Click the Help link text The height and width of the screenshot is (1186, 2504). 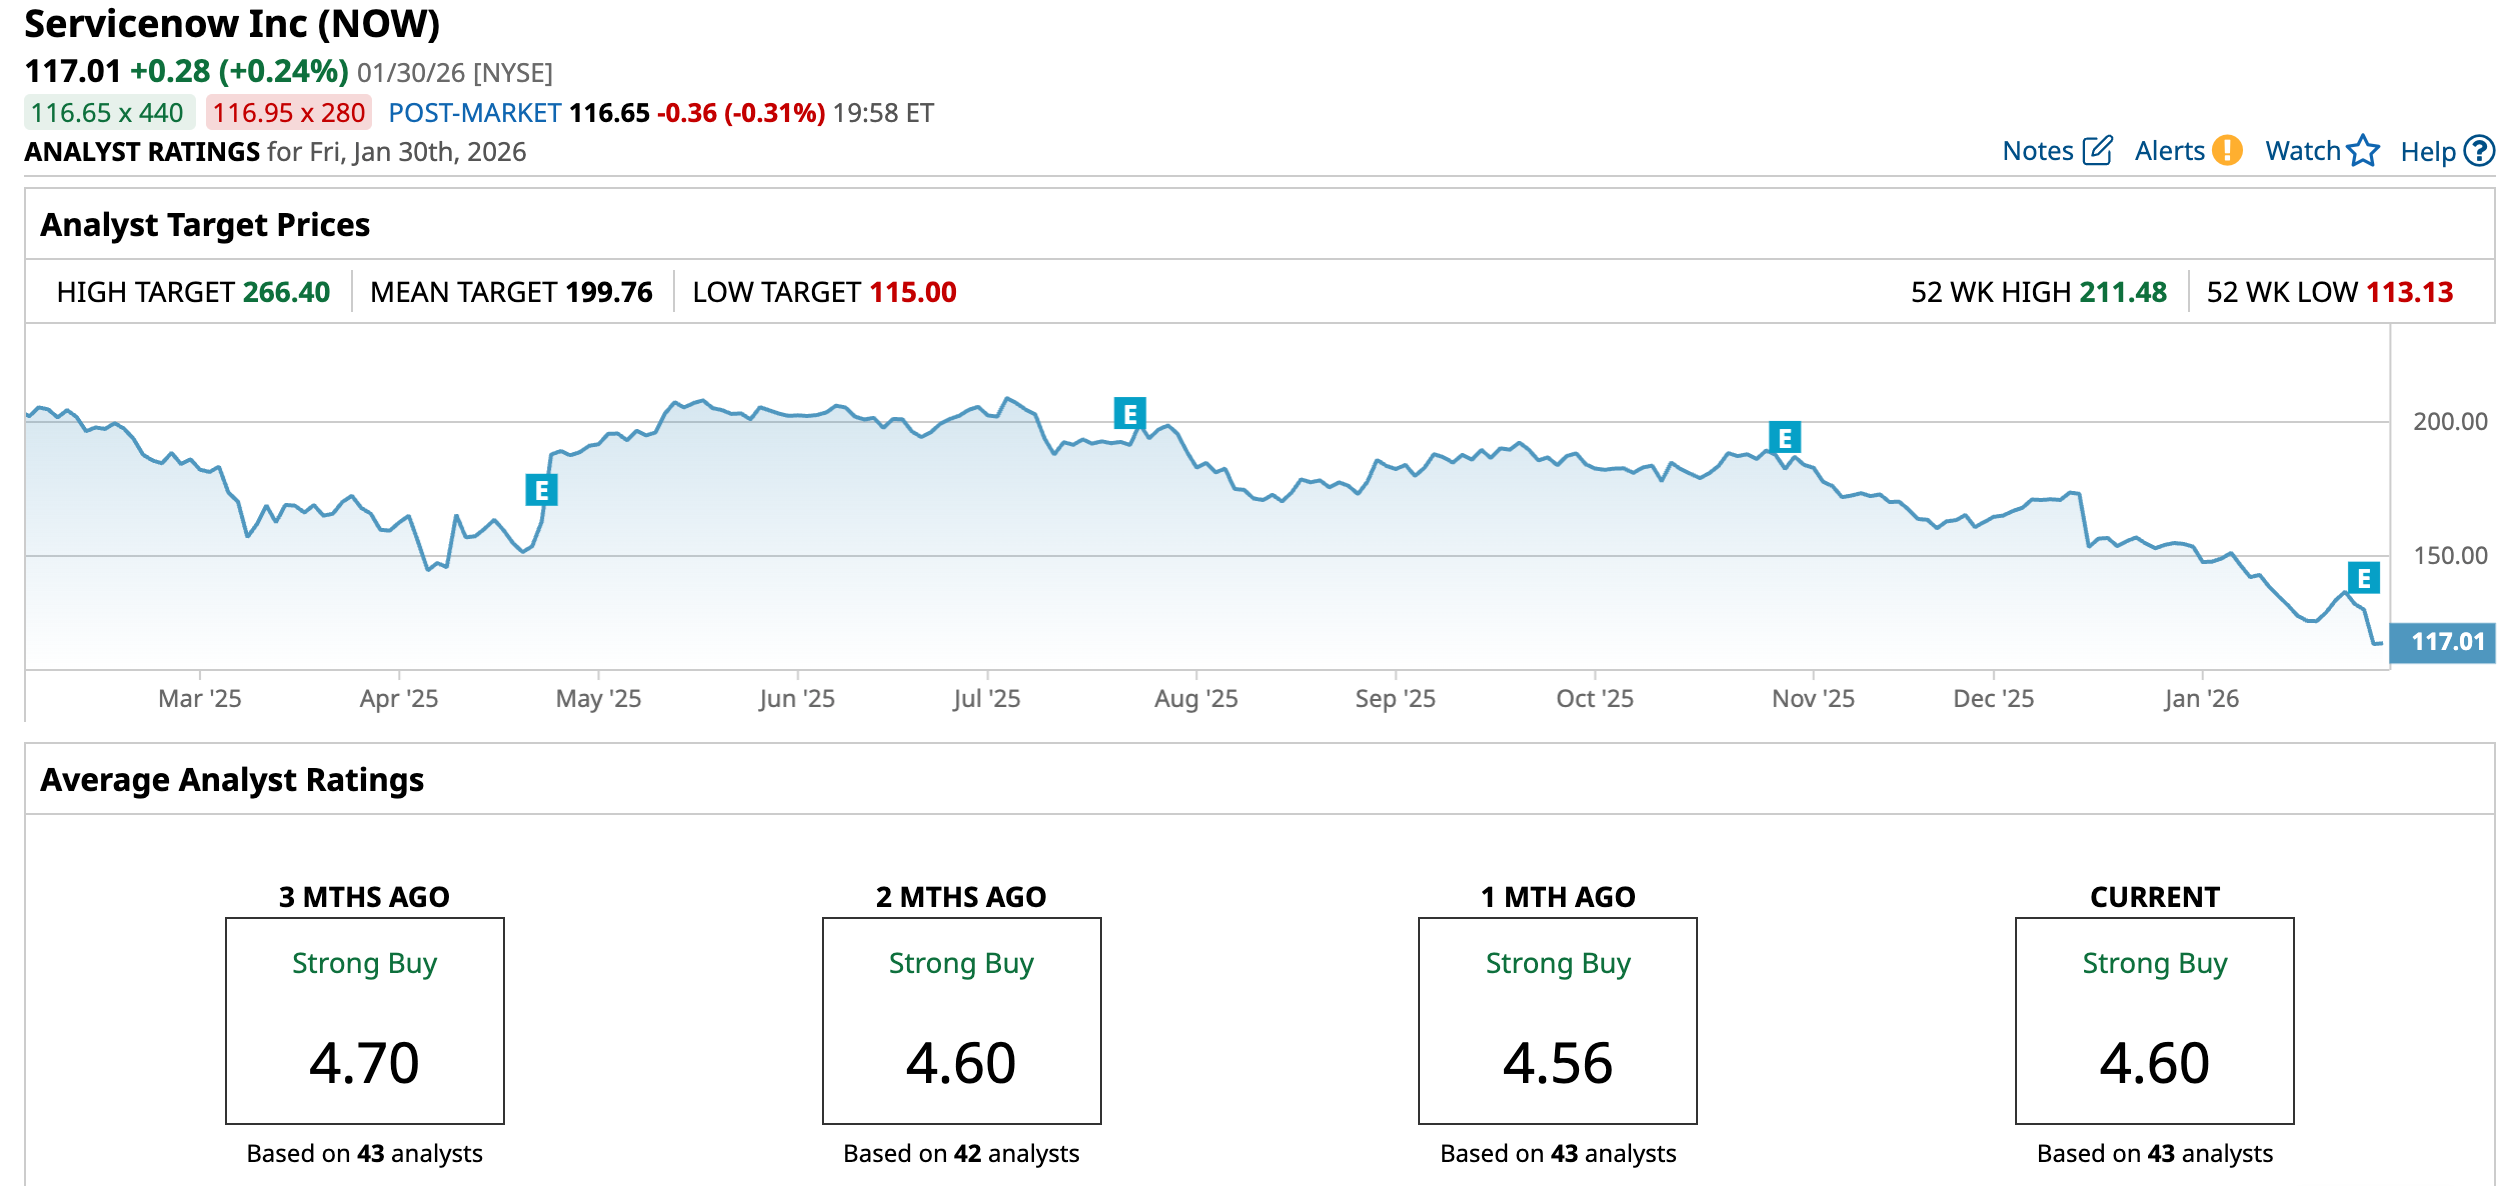click(2427, 152)
